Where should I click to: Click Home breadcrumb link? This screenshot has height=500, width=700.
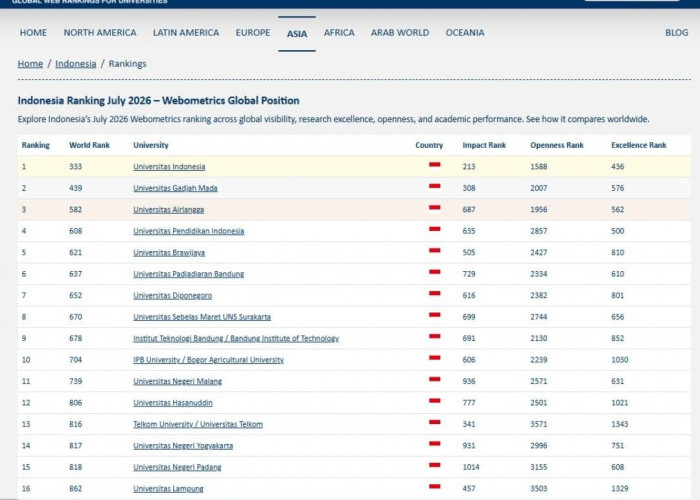pos(30,64)
